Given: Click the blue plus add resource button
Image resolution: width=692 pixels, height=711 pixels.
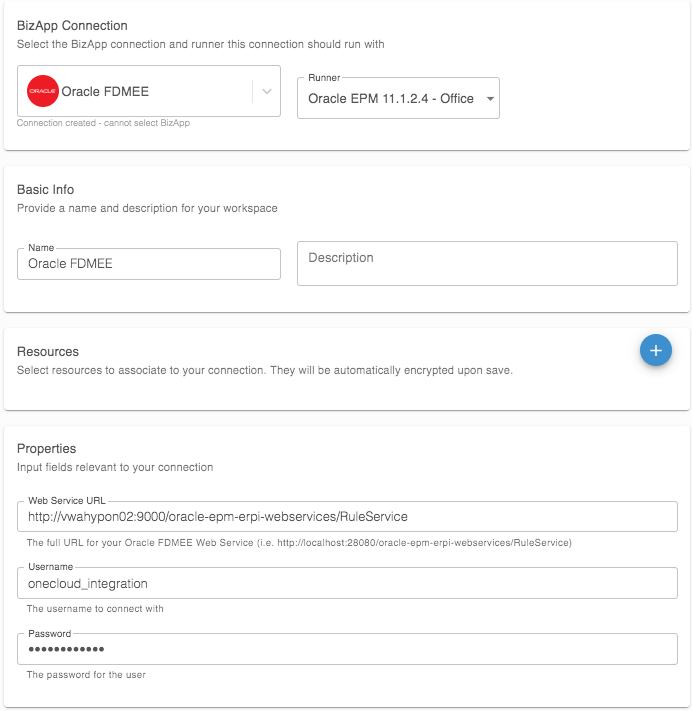Looking at the screenshot, I should pyautogui.click(x=655, y=350).
